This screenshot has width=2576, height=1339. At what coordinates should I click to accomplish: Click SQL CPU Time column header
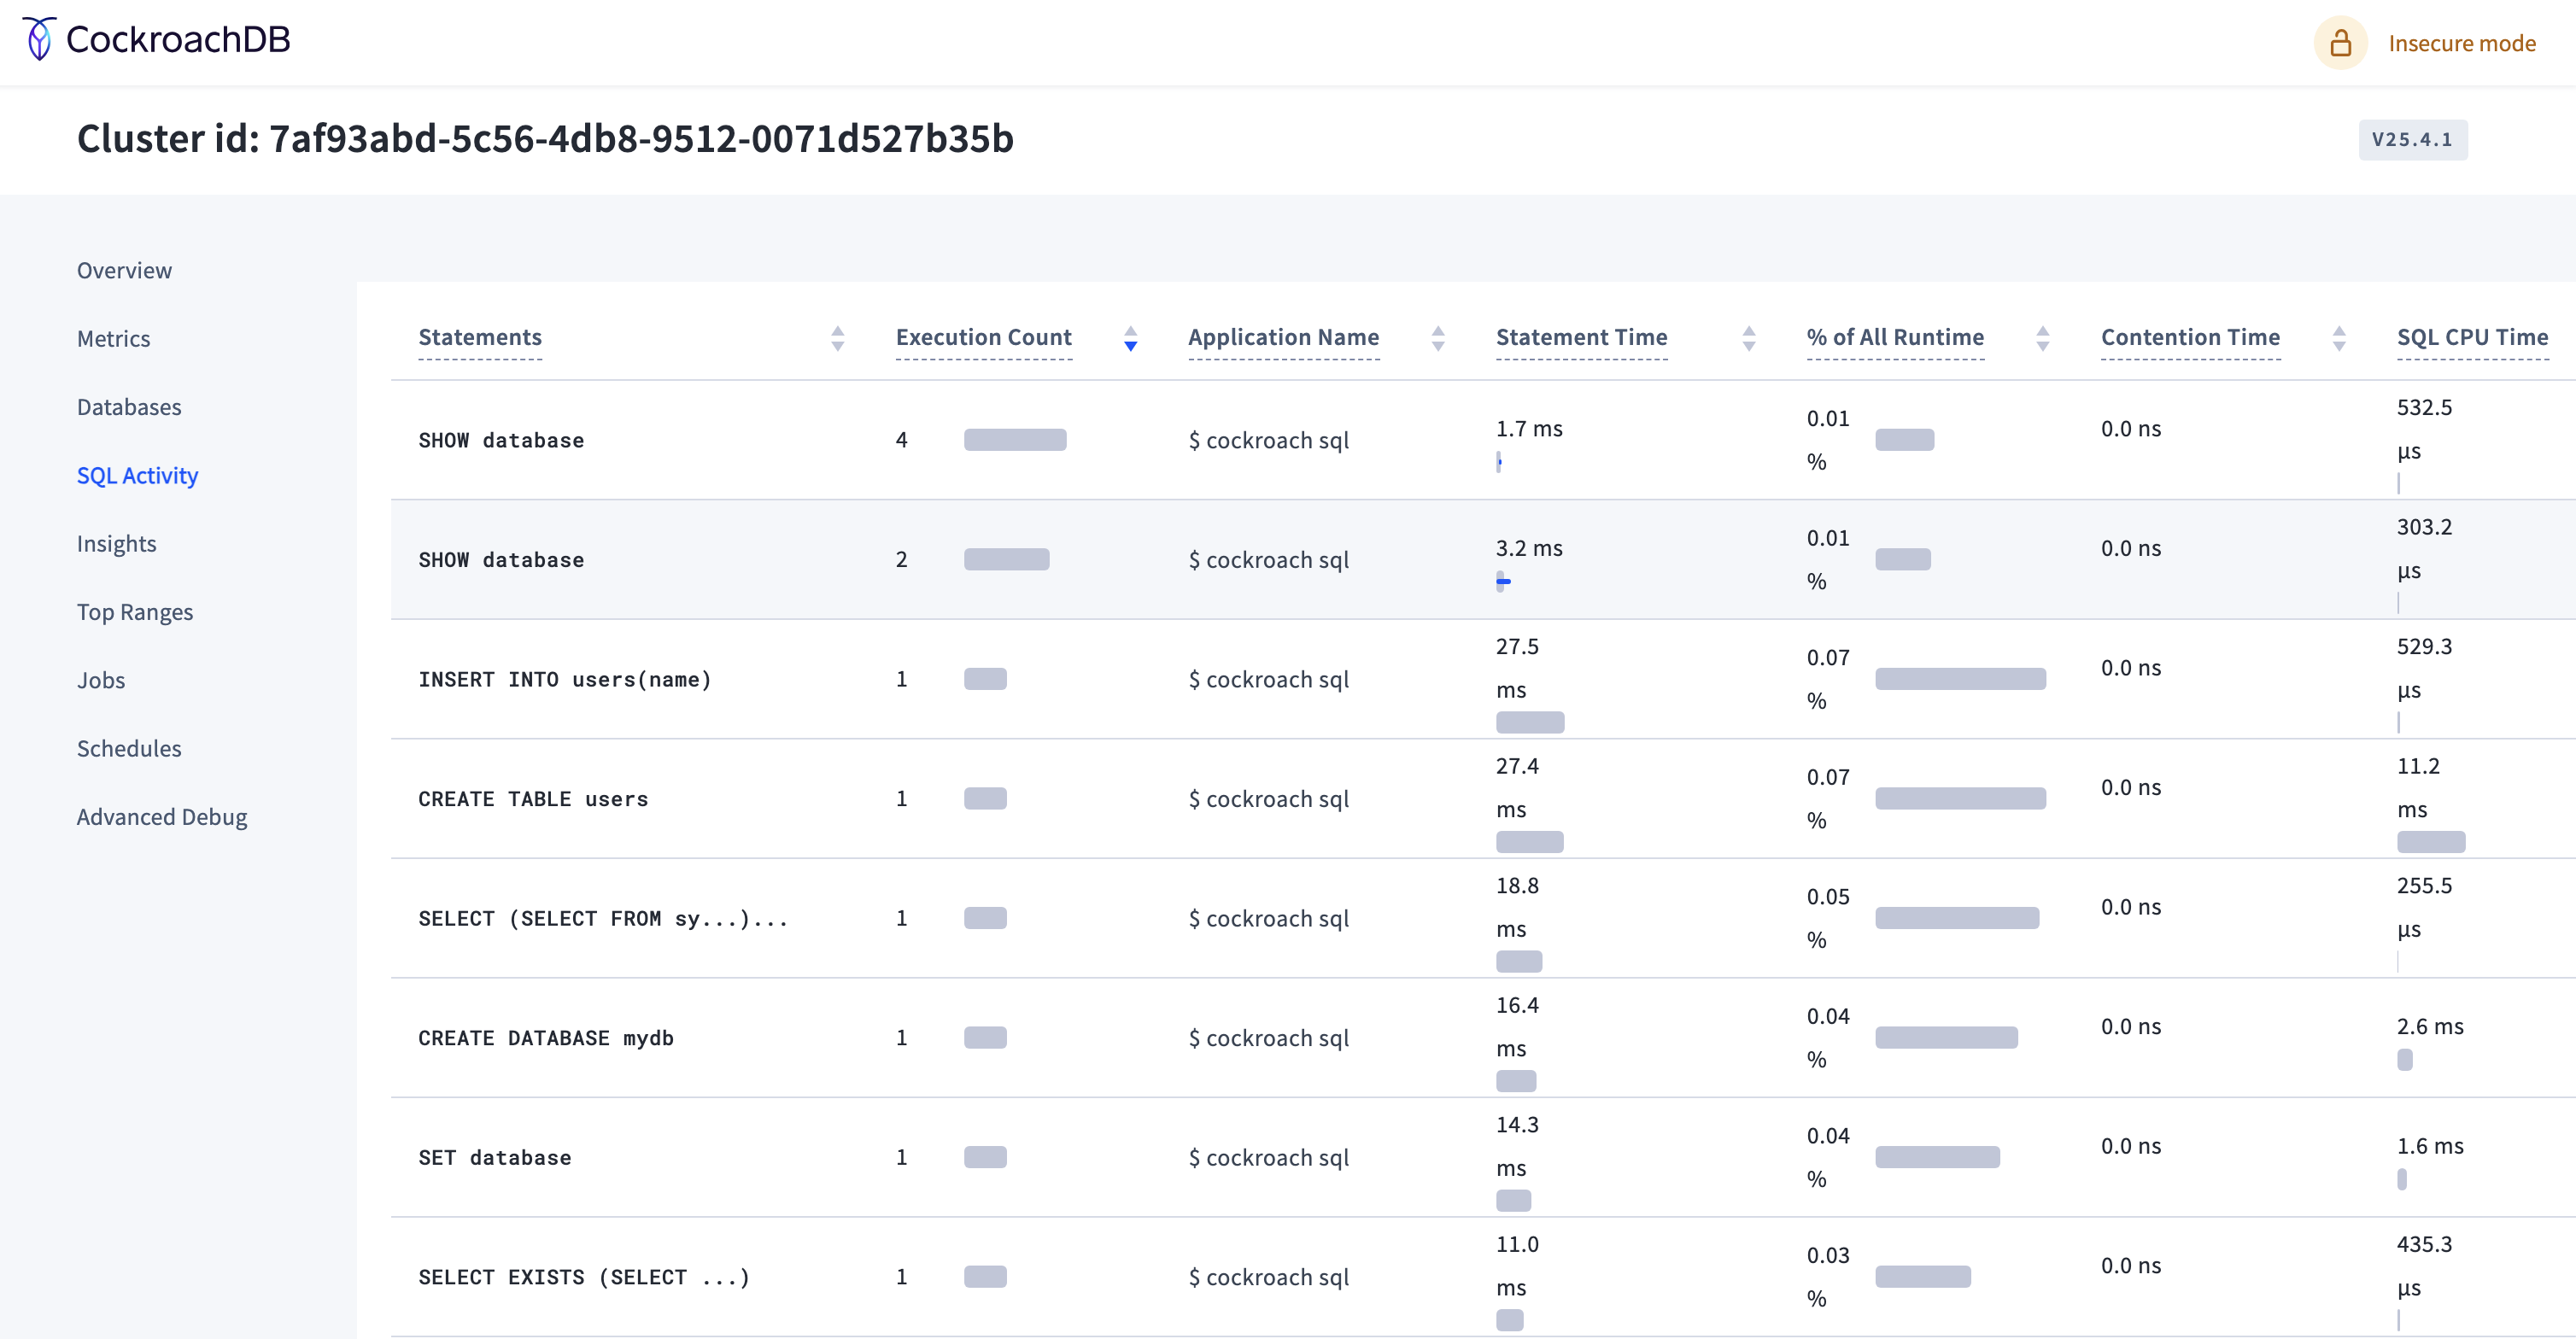coord(2471,337)
